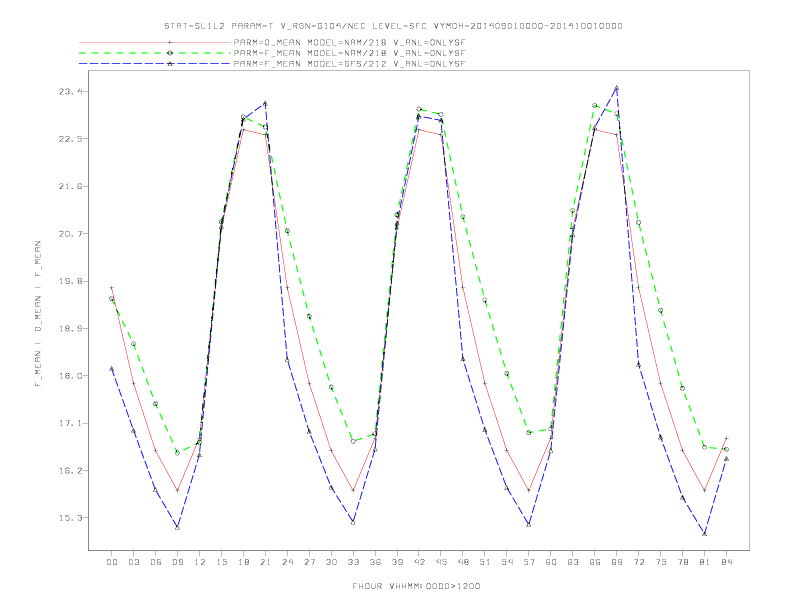Select legend entry PARM=O_MEAN MODEL=NAM/218
The width and height of the screenshot is (792, 612).
coord(349,42)
